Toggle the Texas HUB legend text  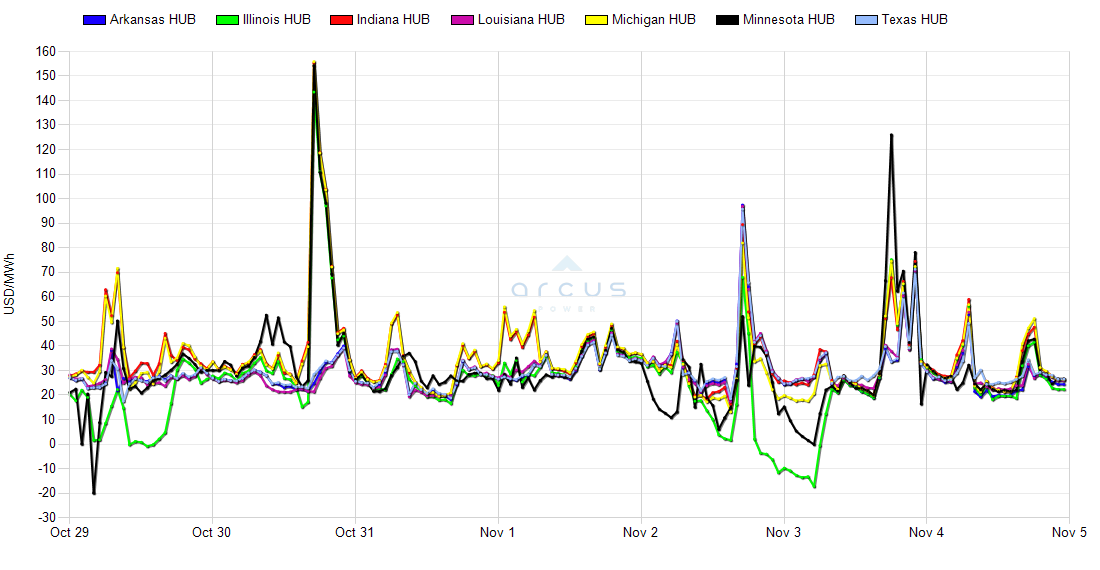pyautogui.click(x=913, y=20)
